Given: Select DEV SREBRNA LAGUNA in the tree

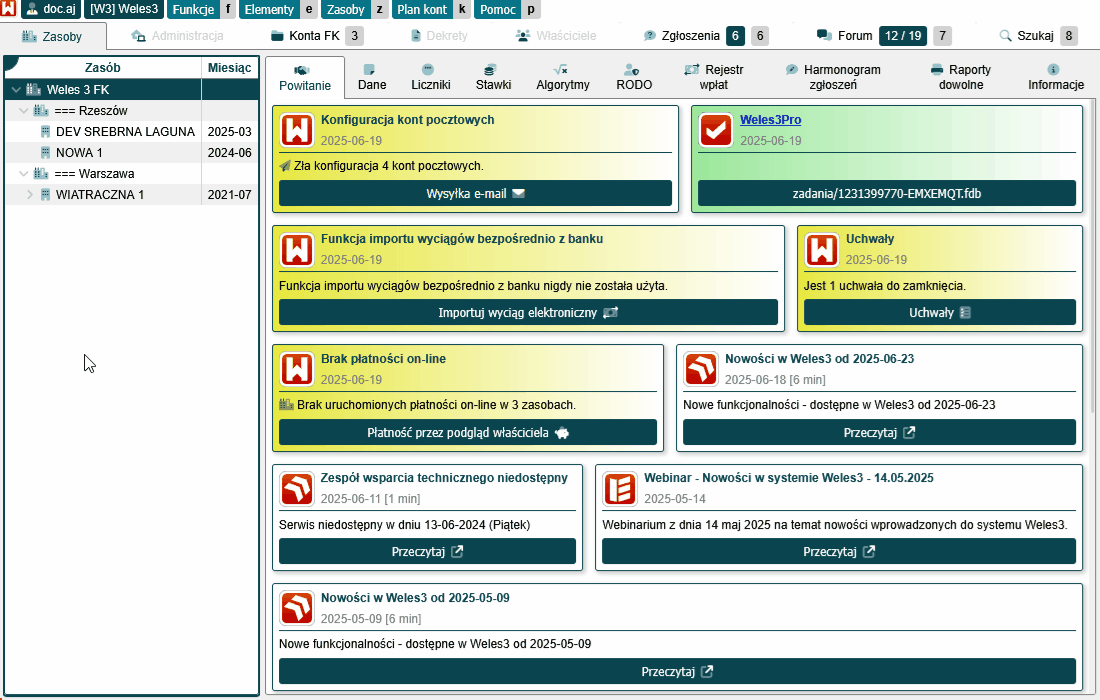Looking at the screenshot, I should click(125, 132).
